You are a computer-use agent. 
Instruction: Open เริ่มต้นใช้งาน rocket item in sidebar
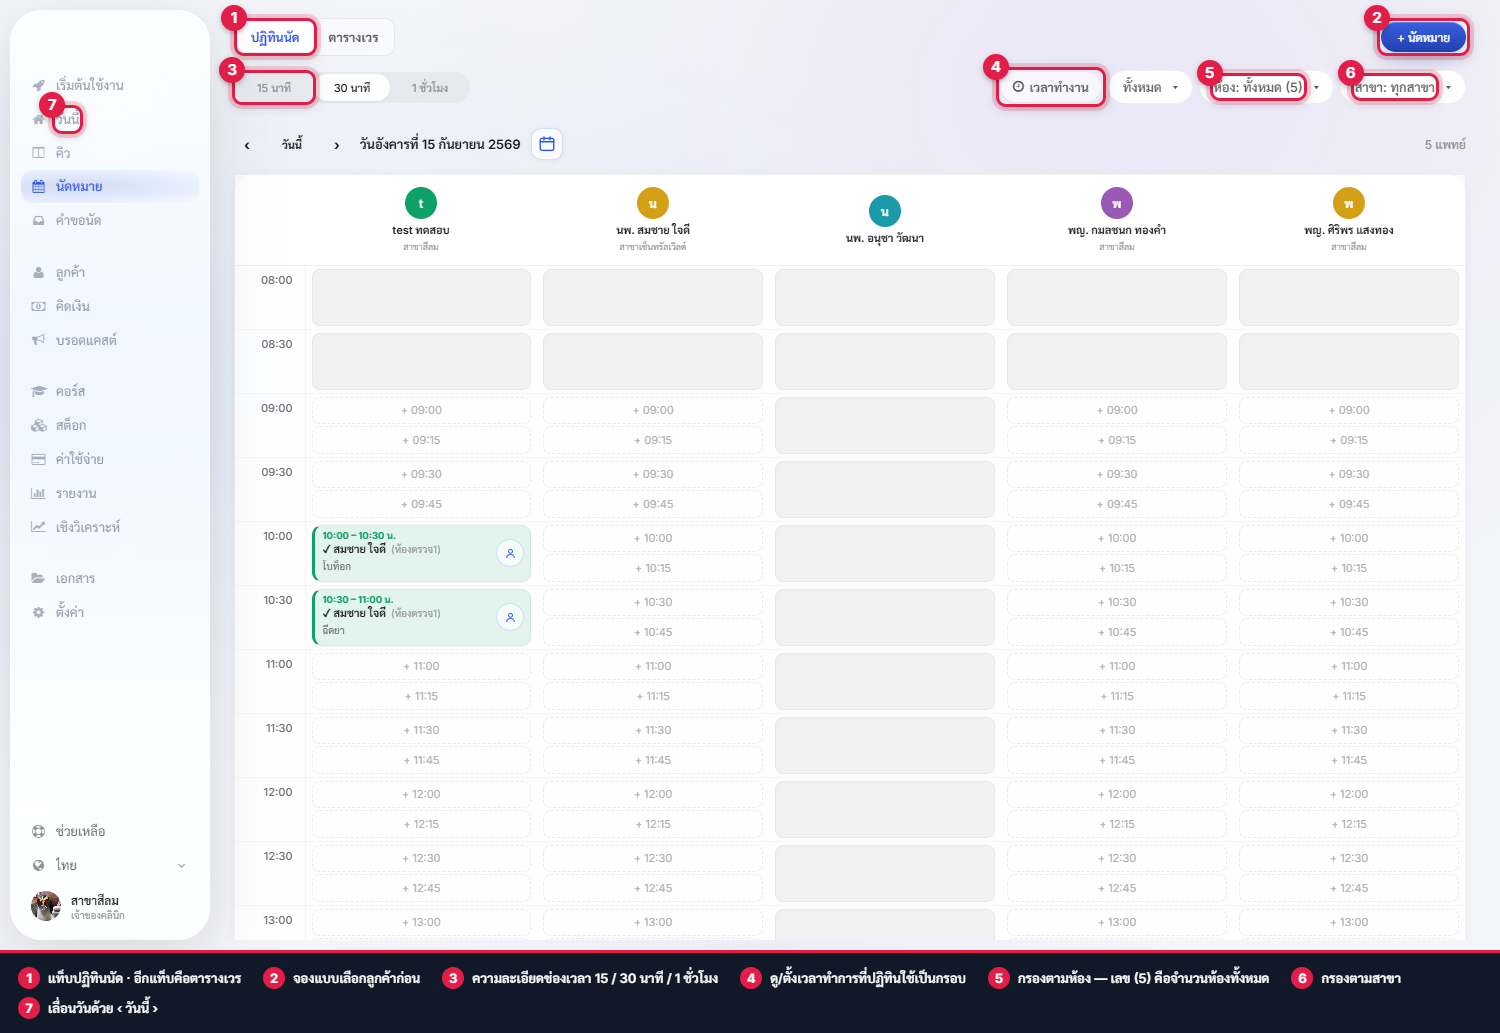pos(110,85)
